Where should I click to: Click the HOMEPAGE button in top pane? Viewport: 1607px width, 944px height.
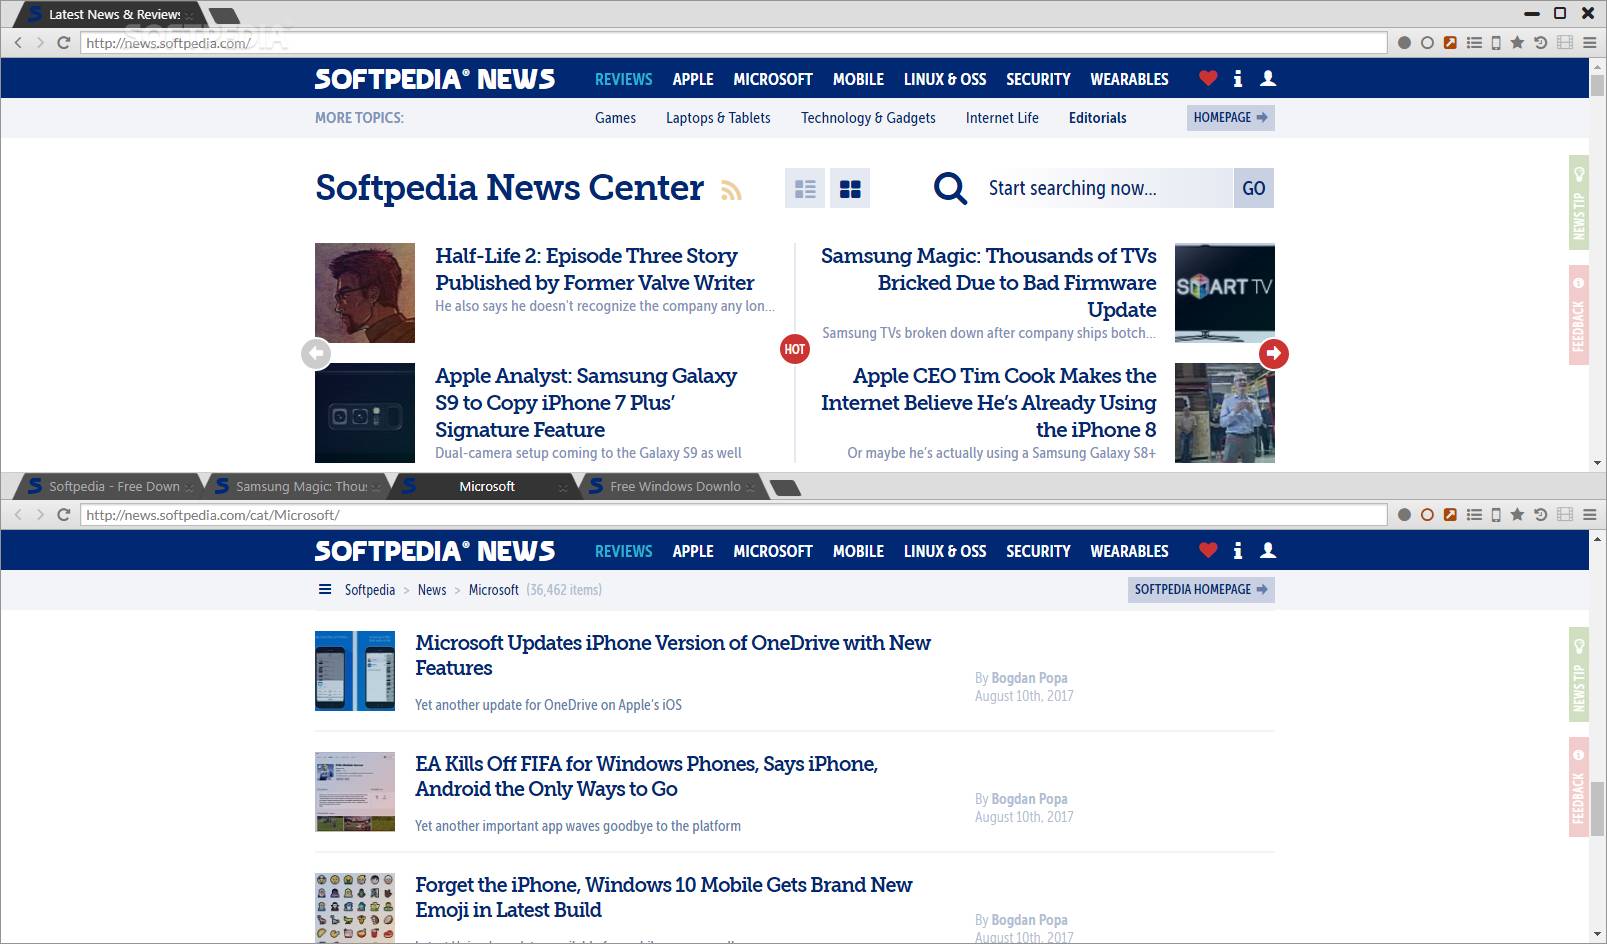tap(1230, 117)
